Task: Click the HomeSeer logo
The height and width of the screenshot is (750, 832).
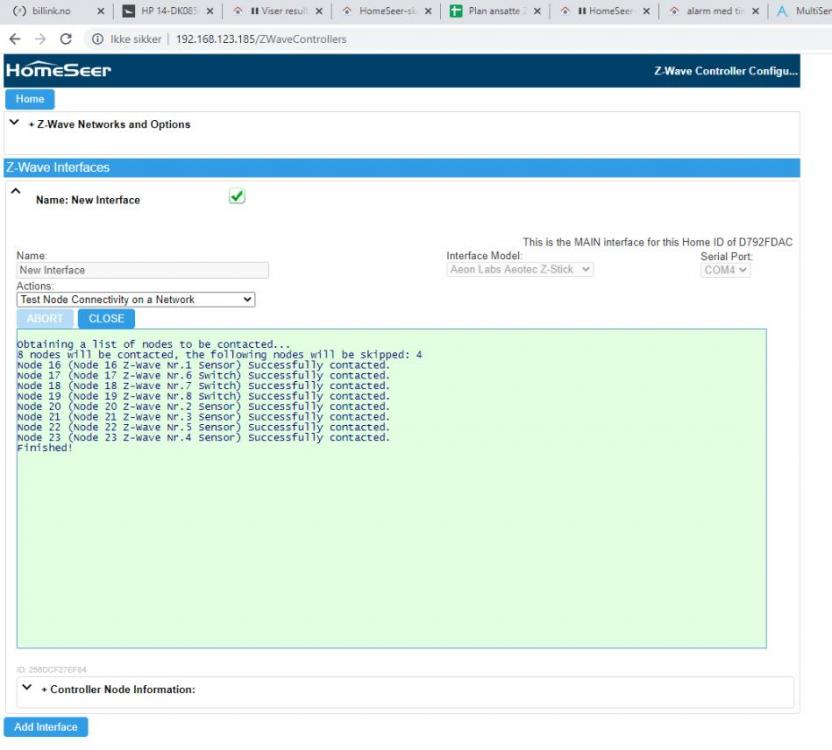Action: (x=59, y=71)
